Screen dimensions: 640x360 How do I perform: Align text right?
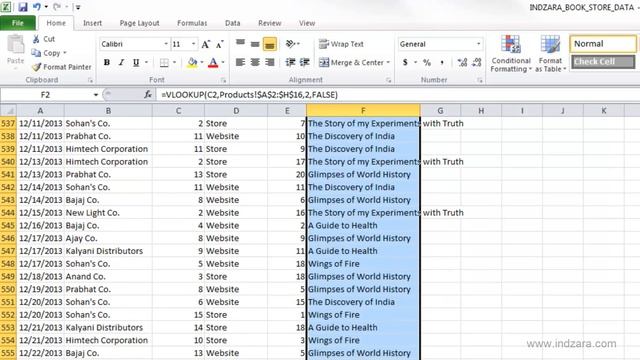tap(270, 62)
